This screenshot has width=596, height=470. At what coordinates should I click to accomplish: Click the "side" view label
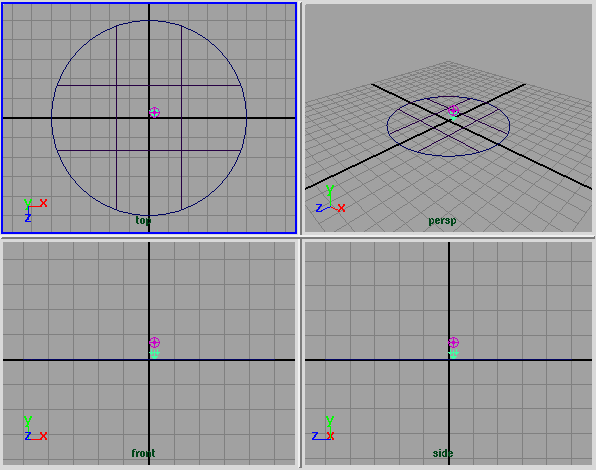click(443, 453)
